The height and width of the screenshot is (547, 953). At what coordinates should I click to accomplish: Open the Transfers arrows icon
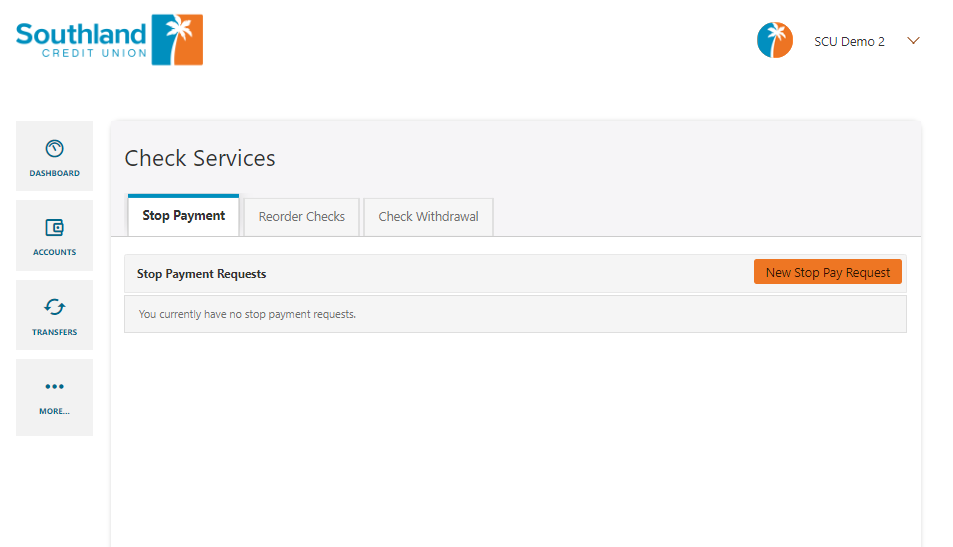(54, 307)
